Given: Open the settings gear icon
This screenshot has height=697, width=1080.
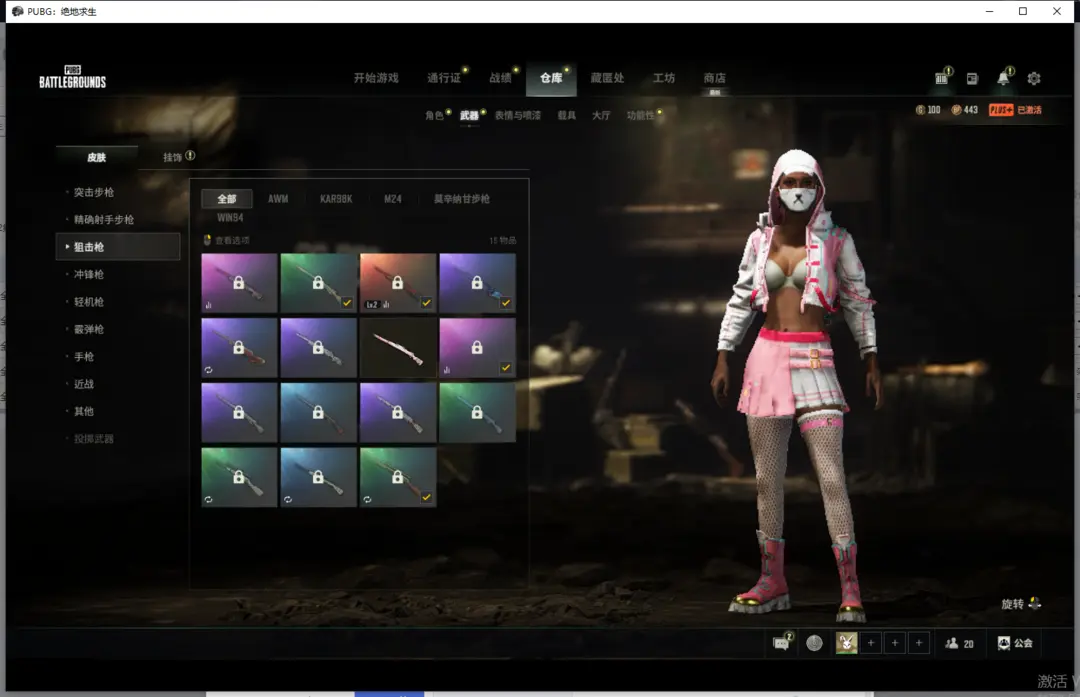Looking at the screenshot, I should [1034, 79].
